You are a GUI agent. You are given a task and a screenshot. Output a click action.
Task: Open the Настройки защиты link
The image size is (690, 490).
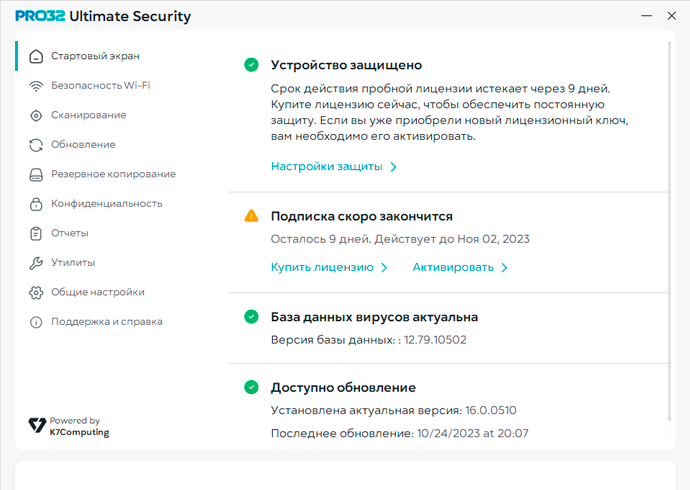coord(326,167)
